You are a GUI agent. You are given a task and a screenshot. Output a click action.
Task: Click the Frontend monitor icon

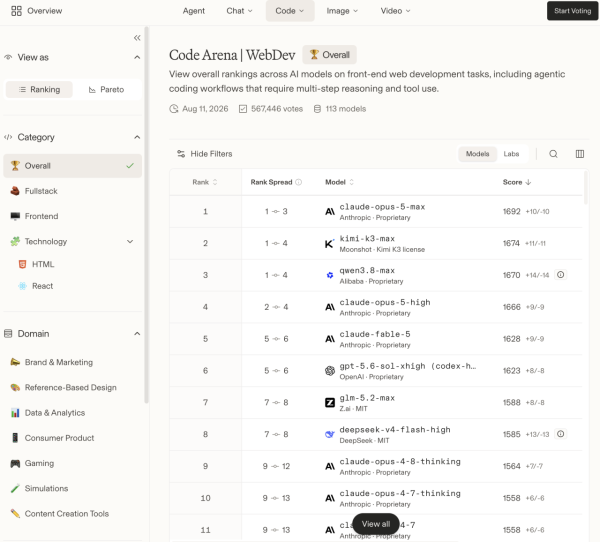coord(15,216)
